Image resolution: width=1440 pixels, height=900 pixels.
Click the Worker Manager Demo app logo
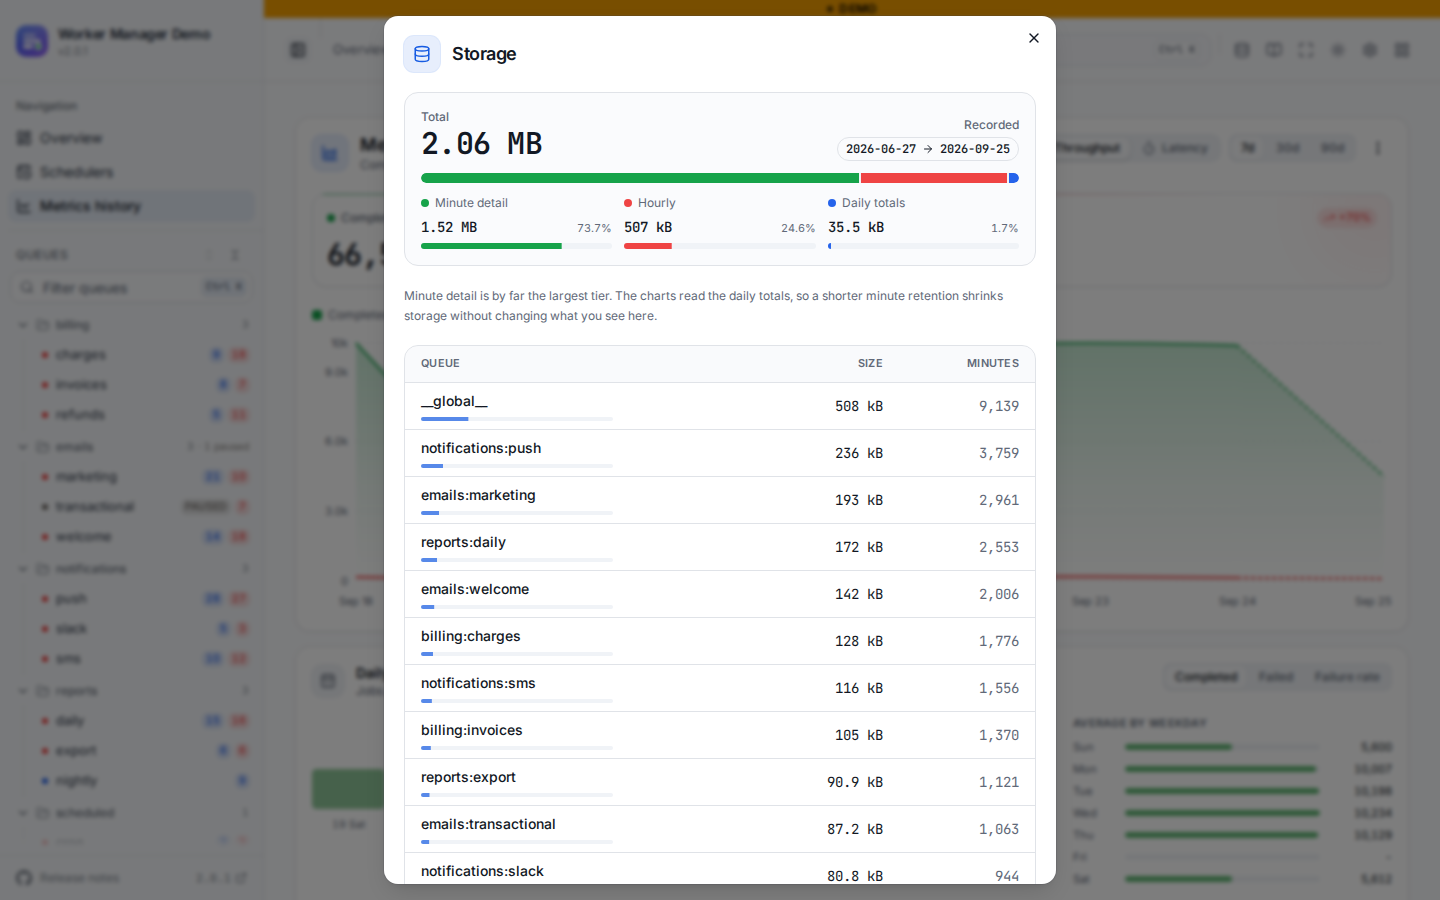(32, 41)
